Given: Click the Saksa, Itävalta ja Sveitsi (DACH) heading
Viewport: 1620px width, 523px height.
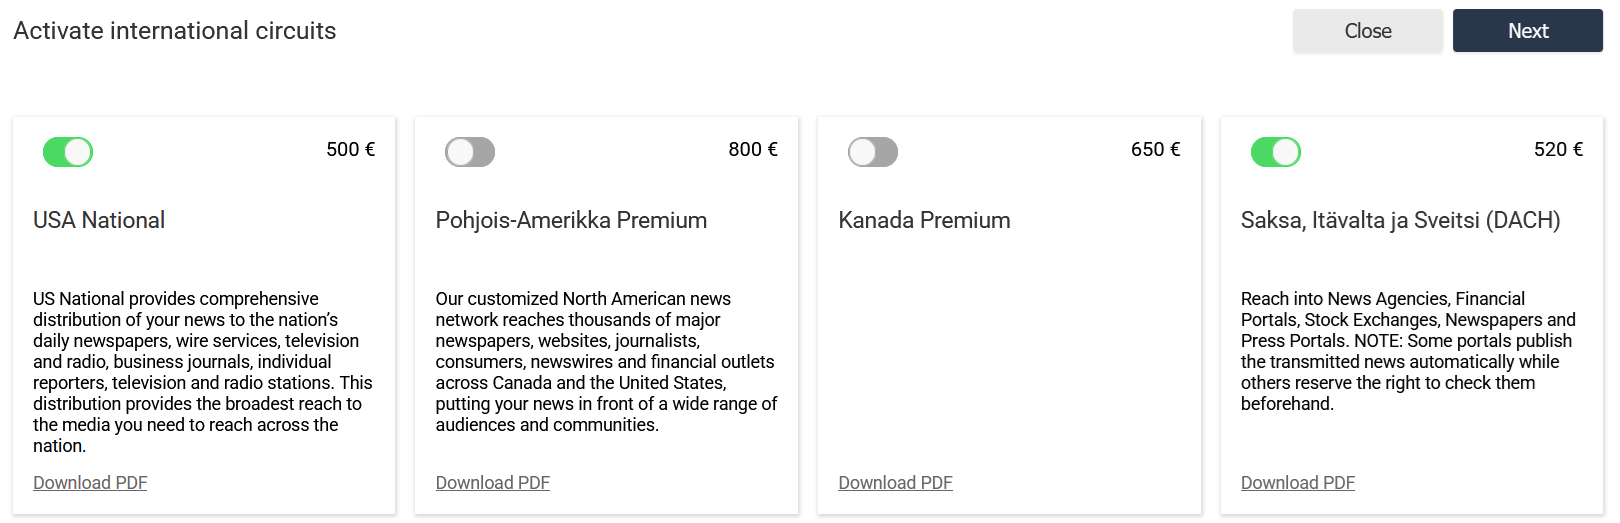Looking at the screenshot, I should tap(1400, 220).
